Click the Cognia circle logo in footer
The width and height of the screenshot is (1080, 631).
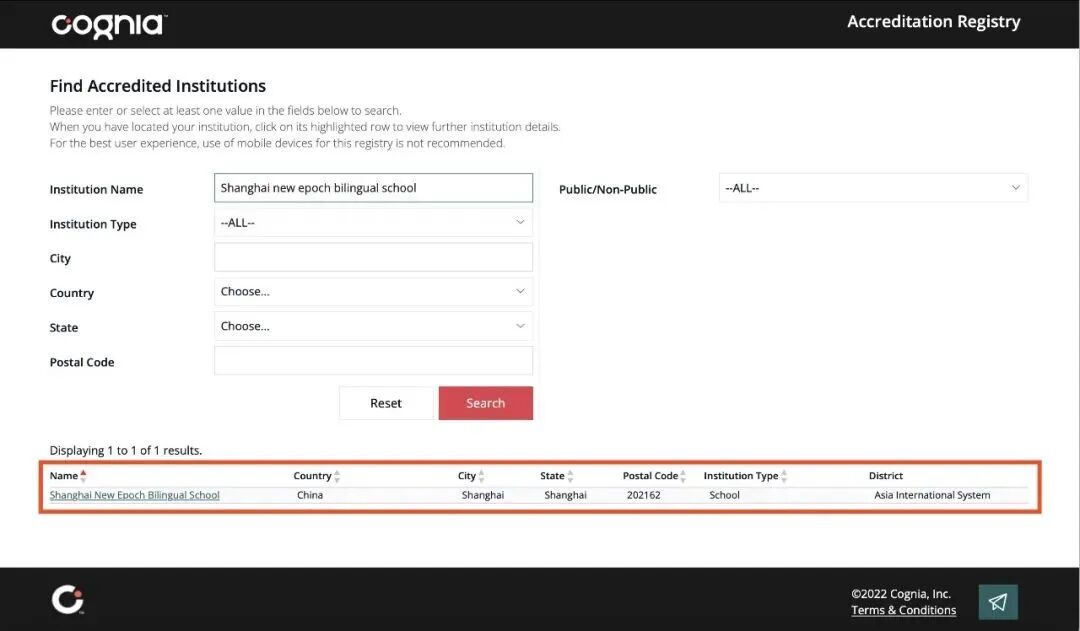coord(68,599)
